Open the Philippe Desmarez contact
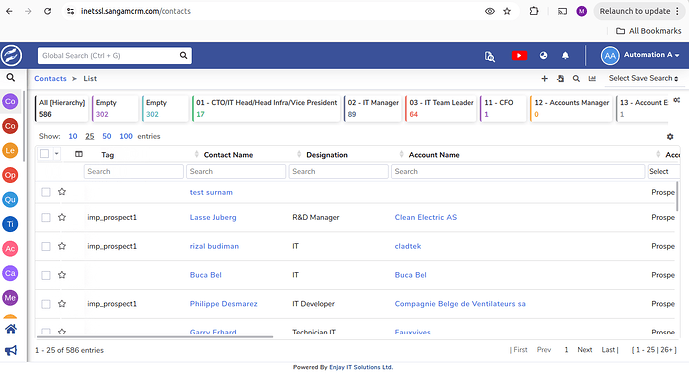Screen dimensions: 689x373 pos(223,304)
